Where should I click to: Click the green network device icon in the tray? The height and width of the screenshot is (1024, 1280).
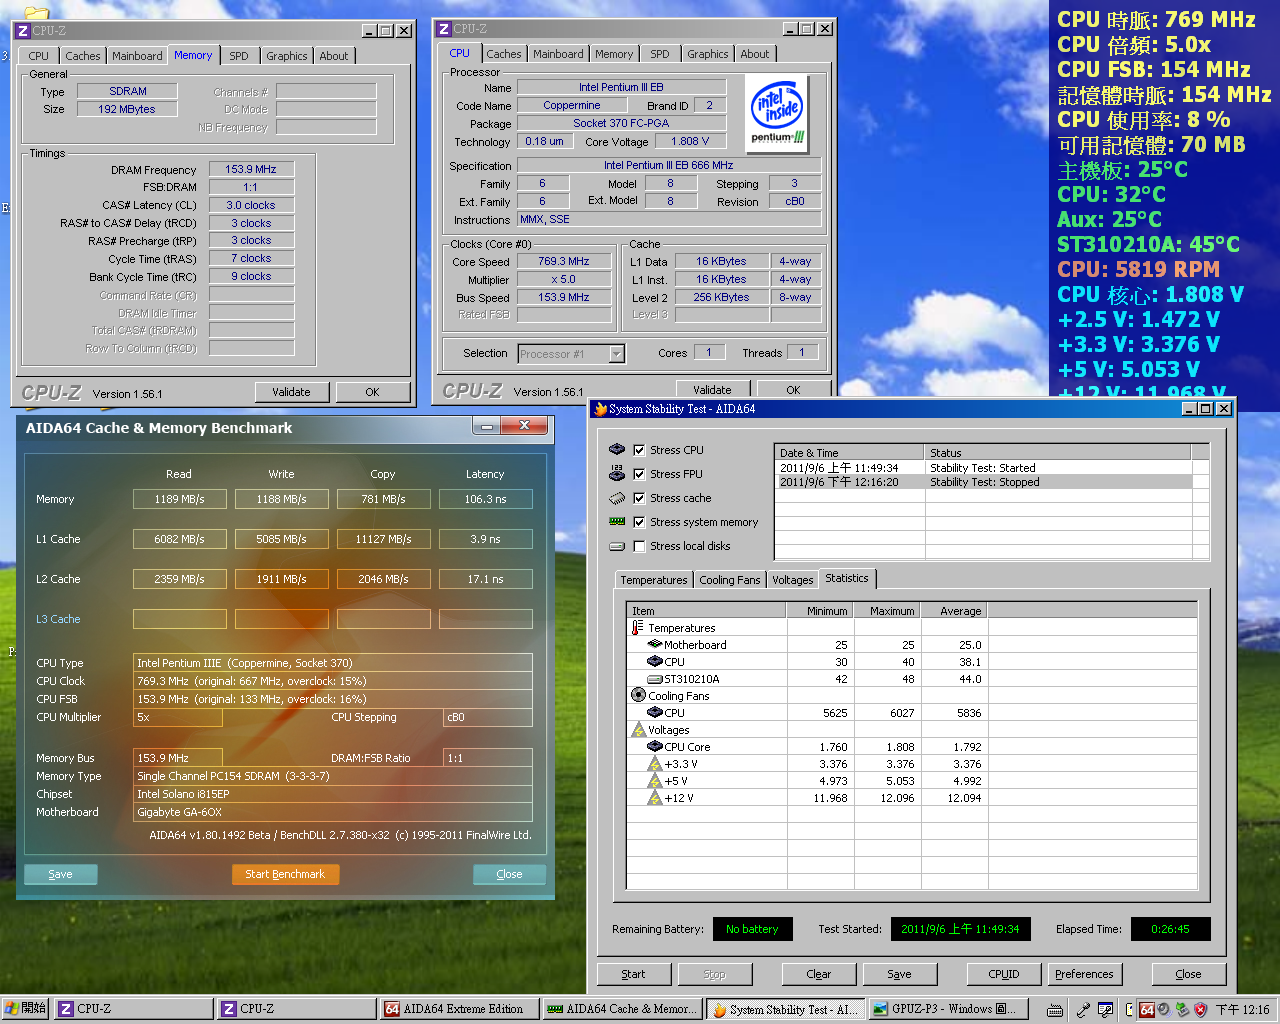1183,1010
